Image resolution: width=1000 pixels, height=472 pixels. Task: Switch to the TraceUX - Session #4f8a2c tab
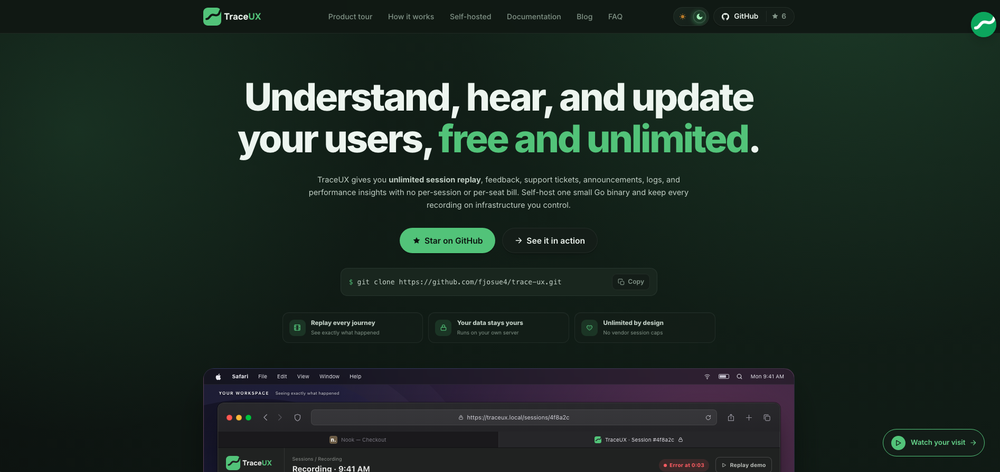tap(638, 439)
